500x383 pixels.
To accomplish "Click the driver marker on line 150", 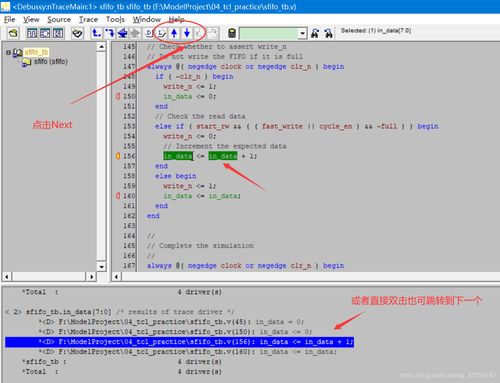I will [x=118, y=96].
